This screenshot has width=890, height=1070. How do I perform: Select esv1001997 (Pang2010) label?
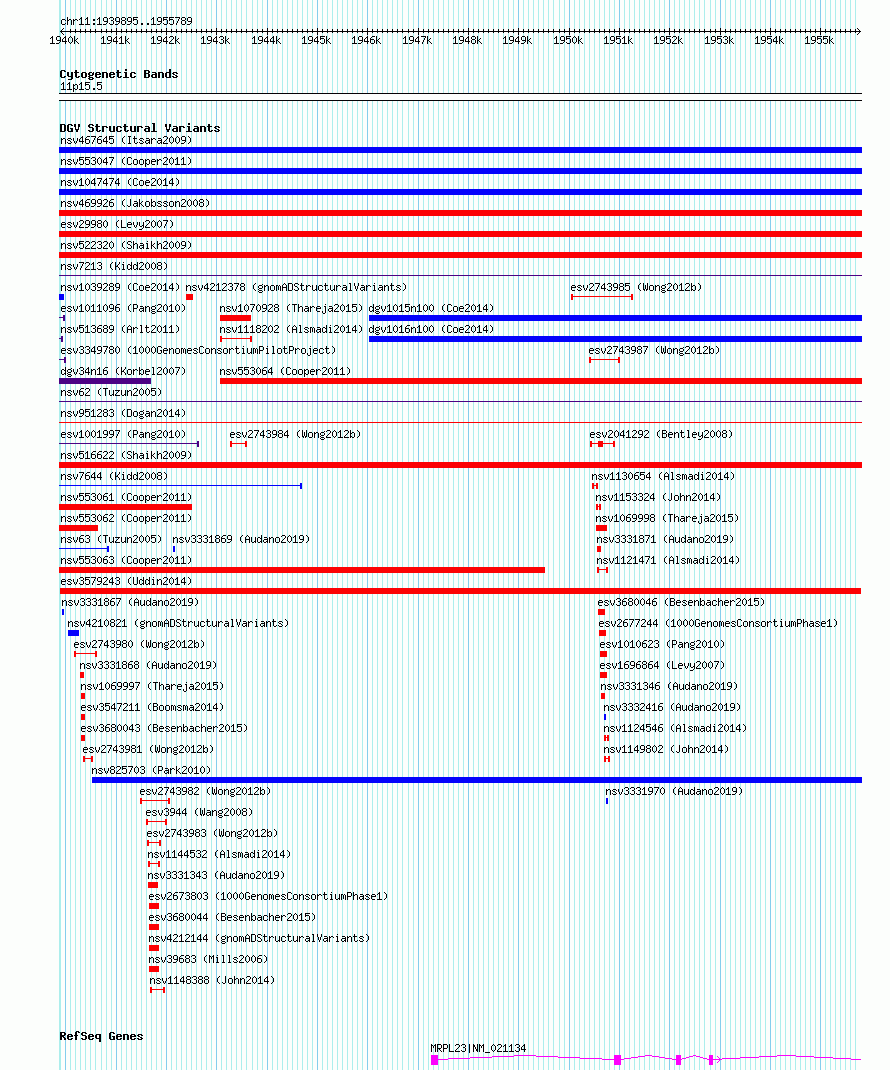pos(123,434)
